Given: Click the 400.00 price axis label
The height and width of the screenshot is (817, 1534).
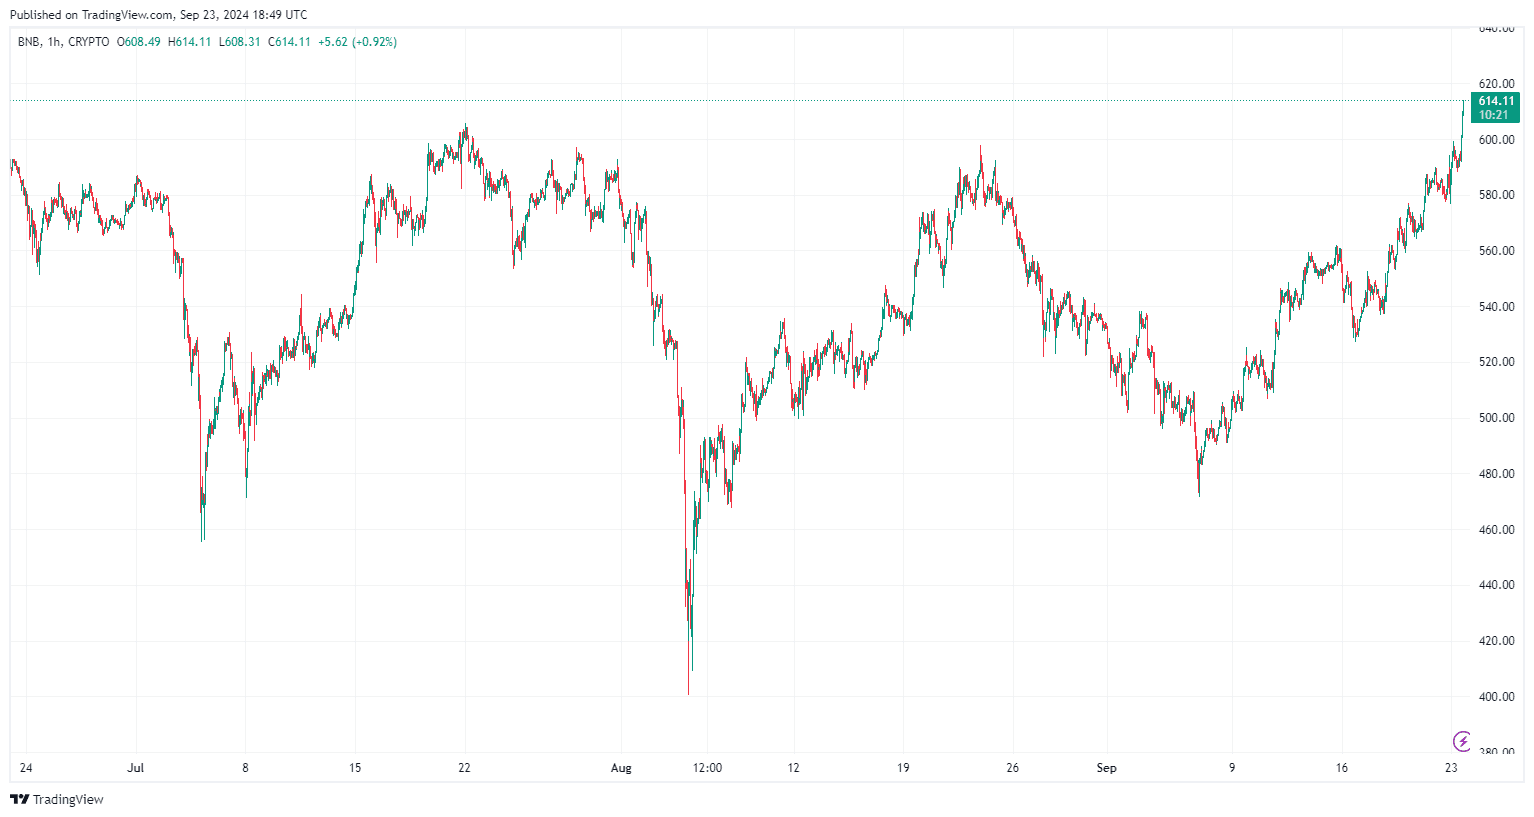Looking at the screenshot, I should [1496, 697].
